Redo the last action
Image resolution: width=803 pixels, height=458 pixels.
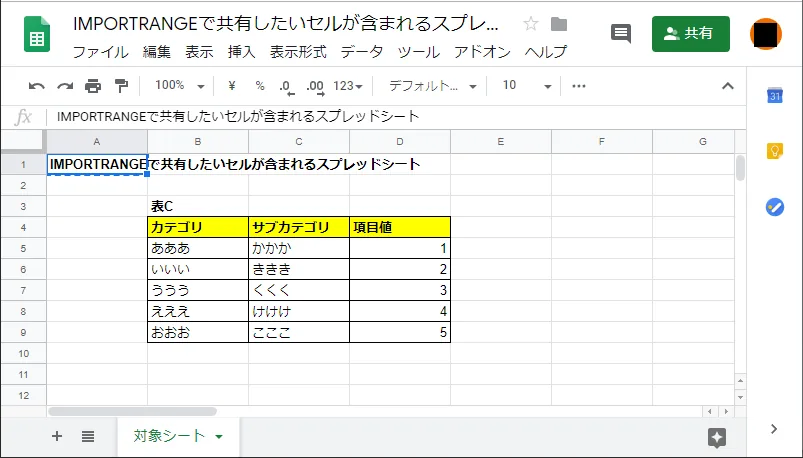pyautogui.click(x=65, y=86)
